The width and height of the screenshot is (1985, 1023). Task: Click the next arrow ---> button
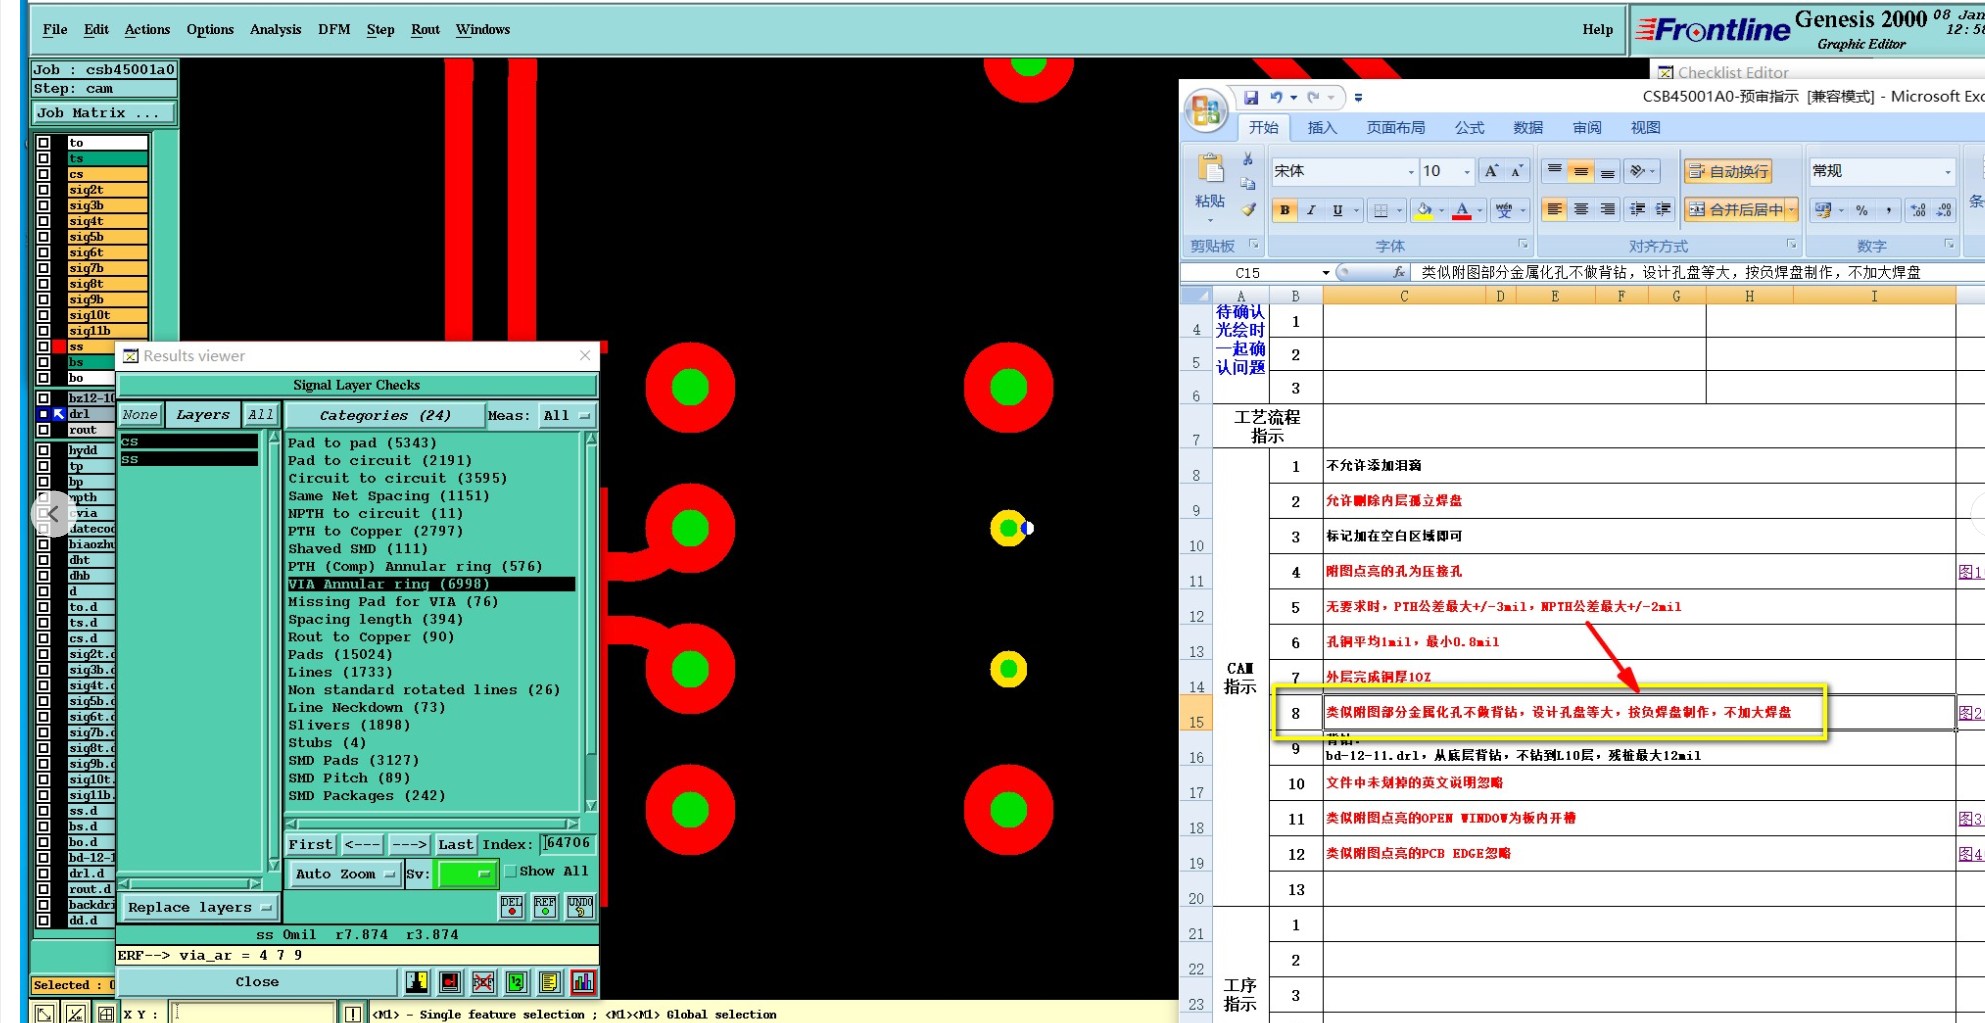(409, 845)
